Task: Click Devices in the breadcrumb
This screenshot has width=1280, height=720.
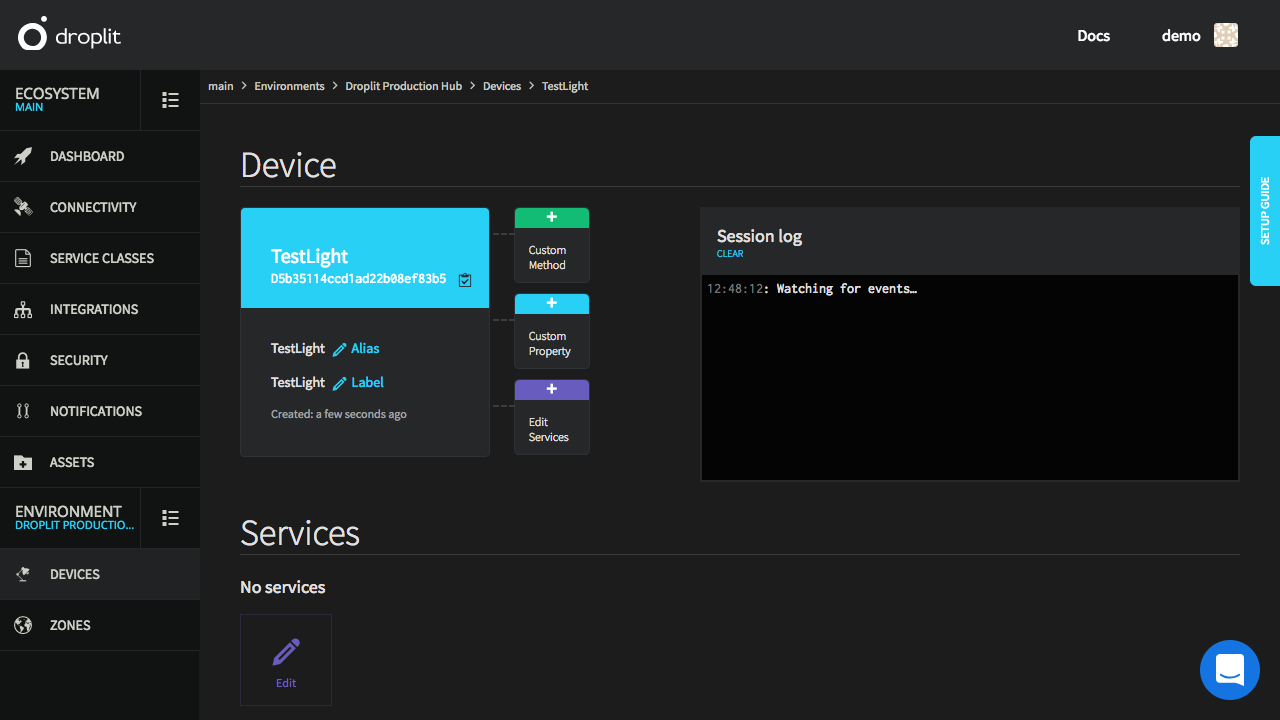Action: pos(502,86)
